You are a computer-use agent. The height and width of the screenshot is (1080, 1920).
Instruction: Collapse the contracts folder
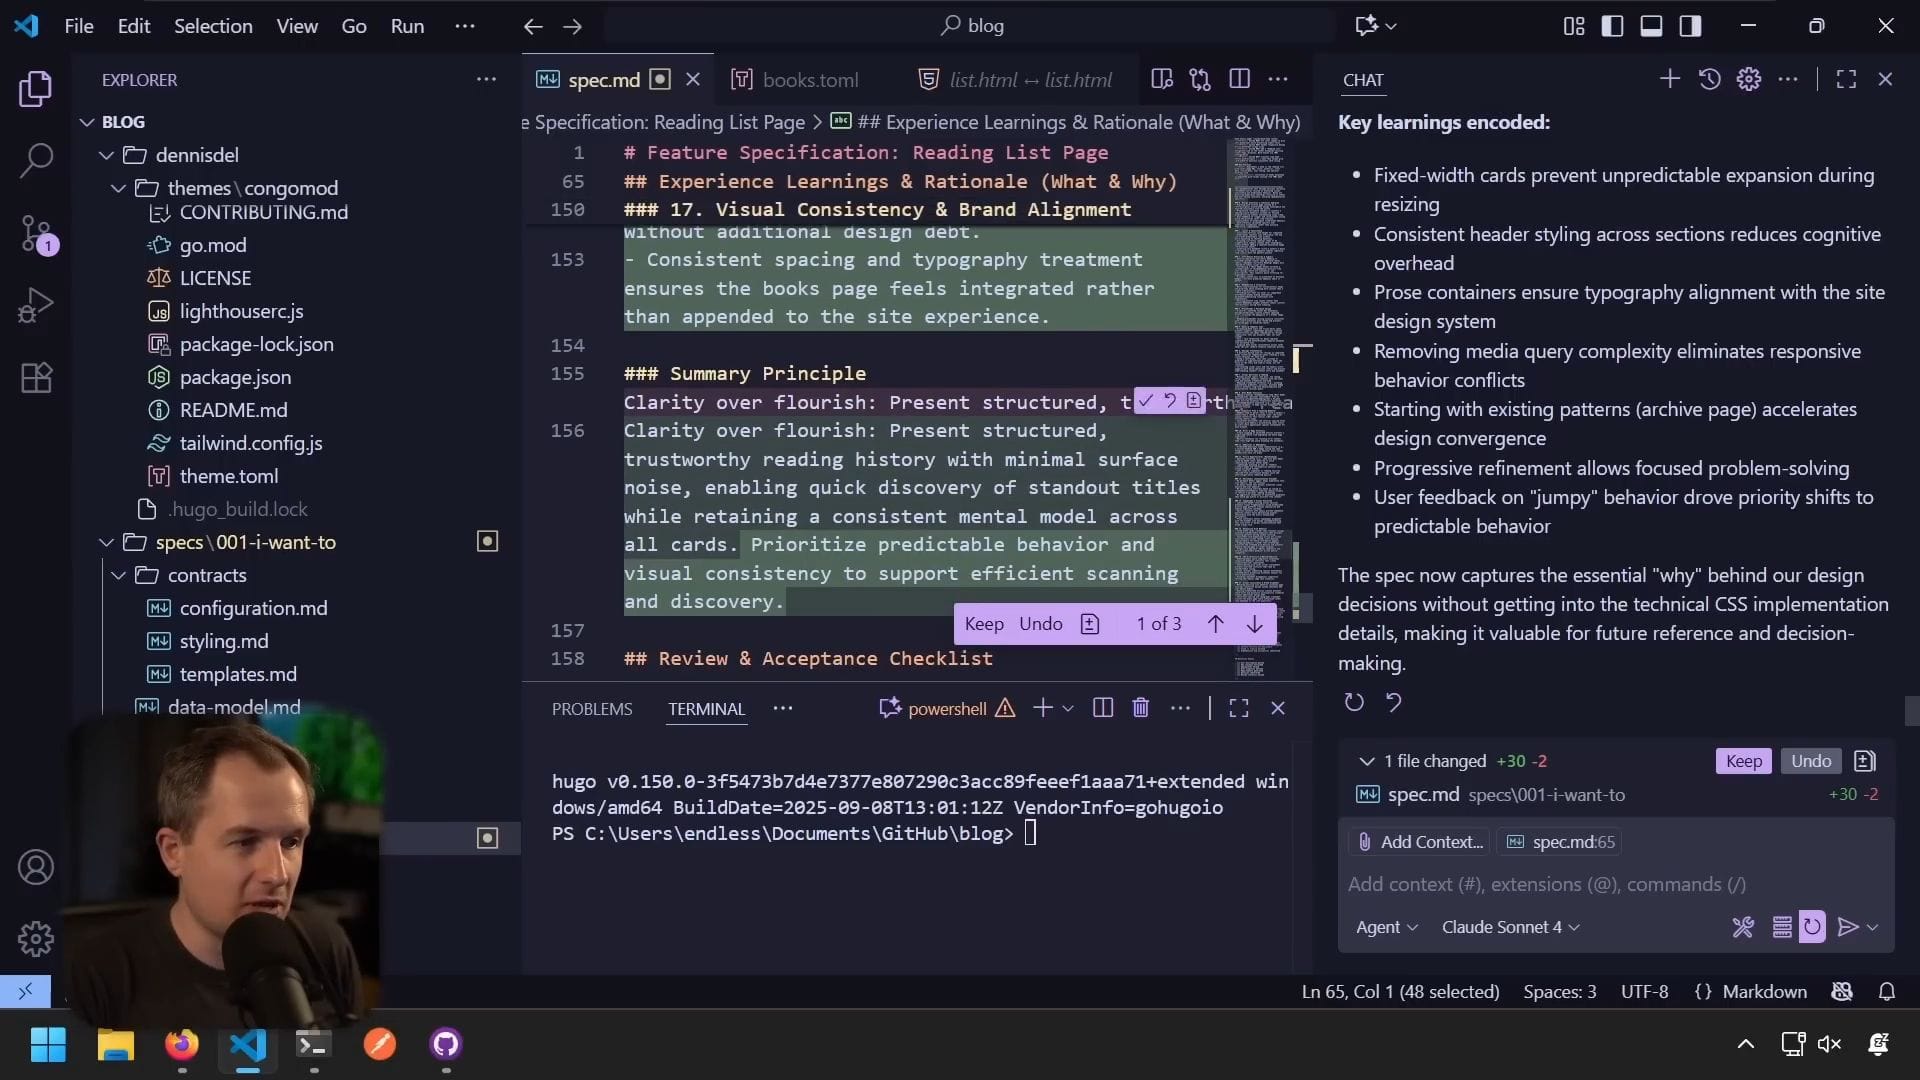[207, 575]
